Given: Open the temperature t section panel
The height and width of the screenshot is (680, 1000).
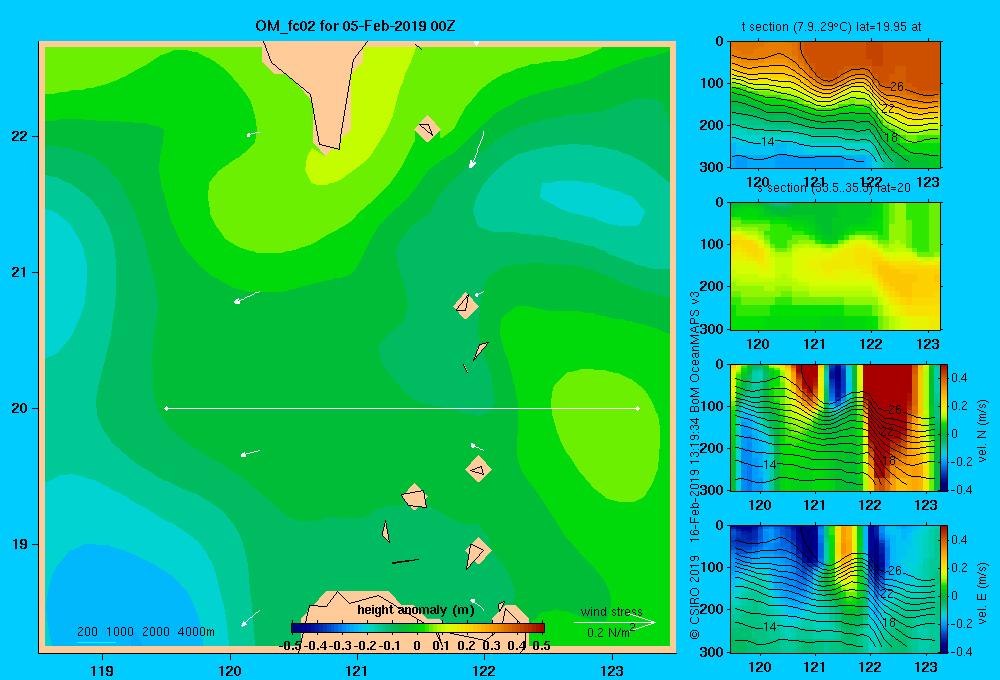Looking at the screenshot, I should point(835,104).
